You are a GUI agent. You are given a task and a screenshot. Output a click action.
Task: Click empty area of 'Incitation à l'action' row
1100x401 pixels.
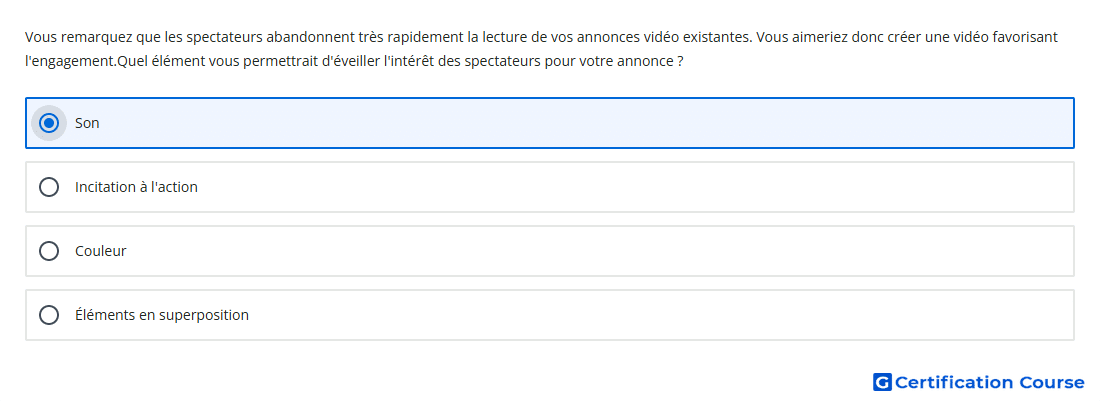pos(631,187)
